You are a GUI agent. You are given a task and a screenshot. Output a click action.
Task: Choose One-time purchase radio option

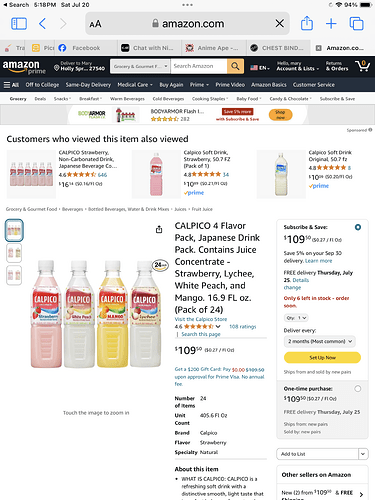(x=358, y=389)
